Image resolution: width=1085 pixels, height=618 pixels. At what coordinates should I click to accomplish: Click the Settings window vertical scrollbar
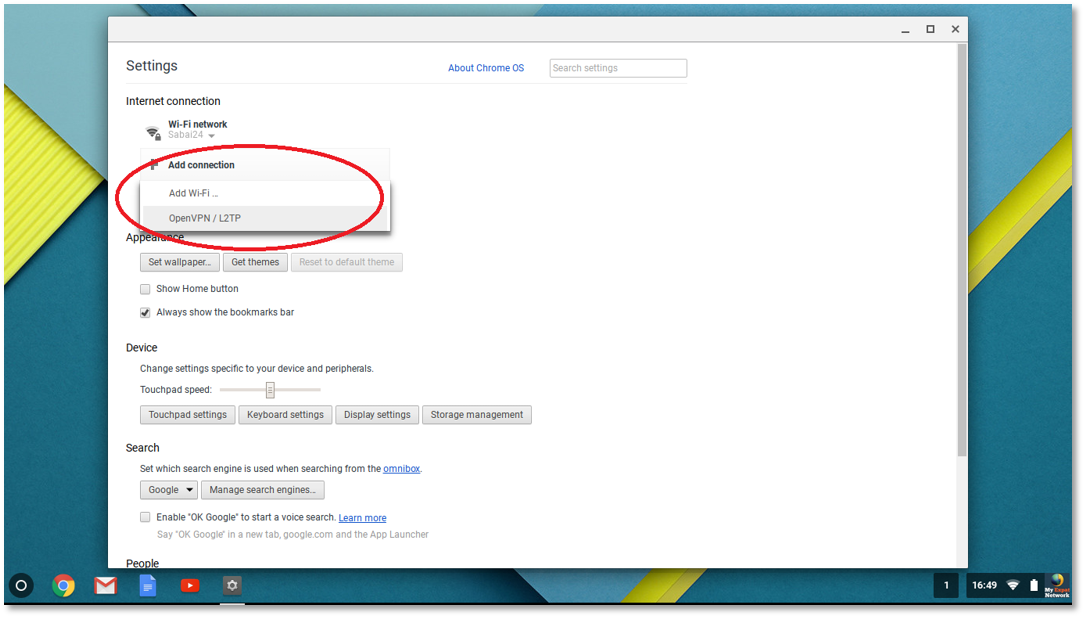pyautogui.click(x=962, y=251)
